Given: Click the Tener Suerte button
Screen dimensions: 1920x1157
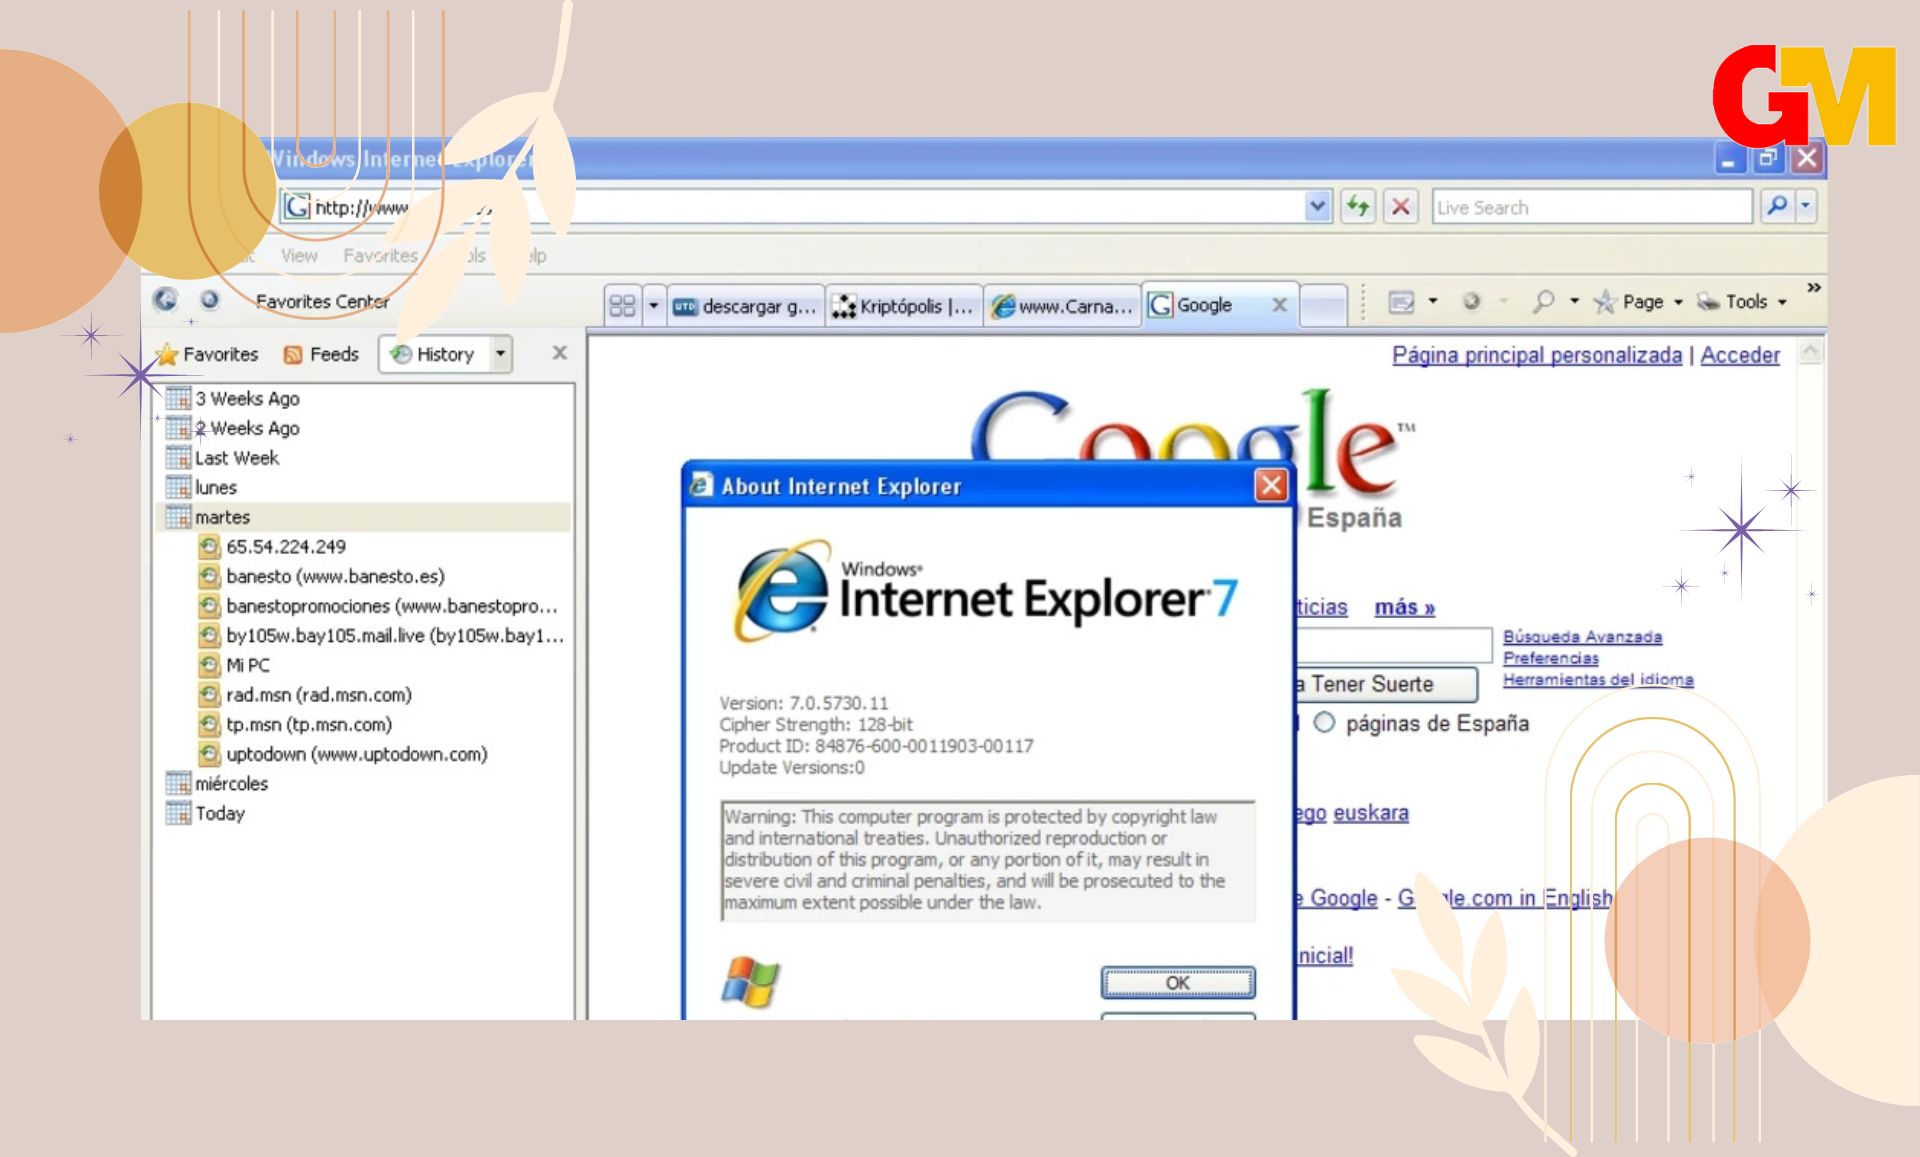Looking at the screenshot, I should click(1385, 684).
